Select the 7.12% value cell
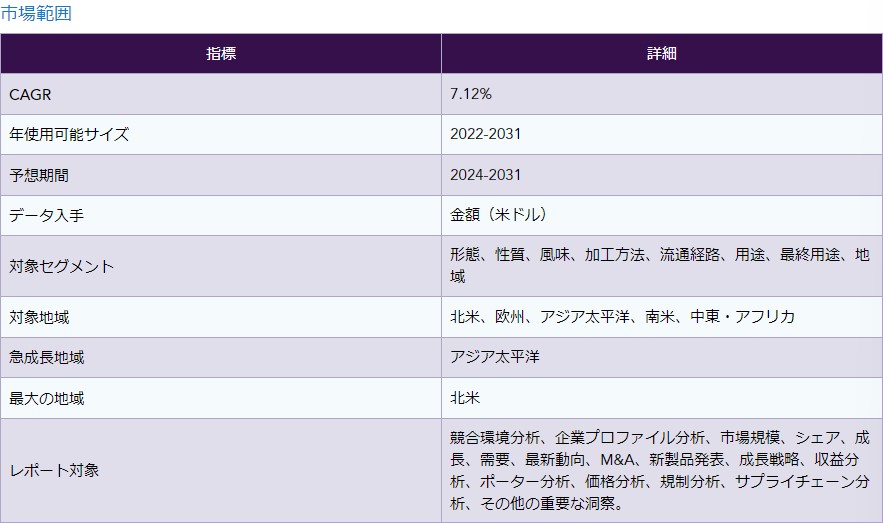 [662, 94]
